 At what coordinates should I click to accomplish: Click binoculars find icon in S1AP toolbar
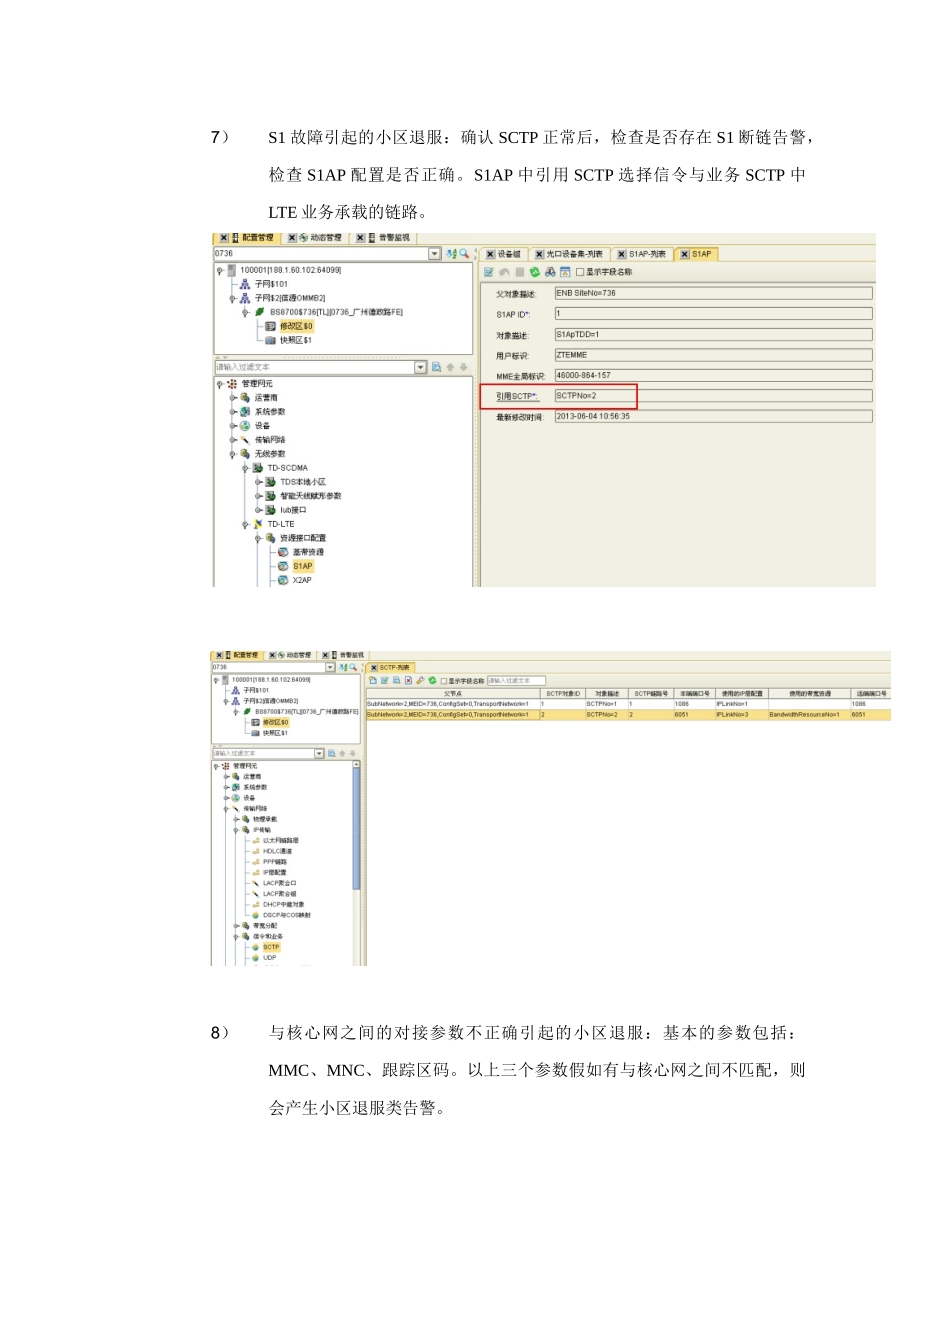click(550, 272)
